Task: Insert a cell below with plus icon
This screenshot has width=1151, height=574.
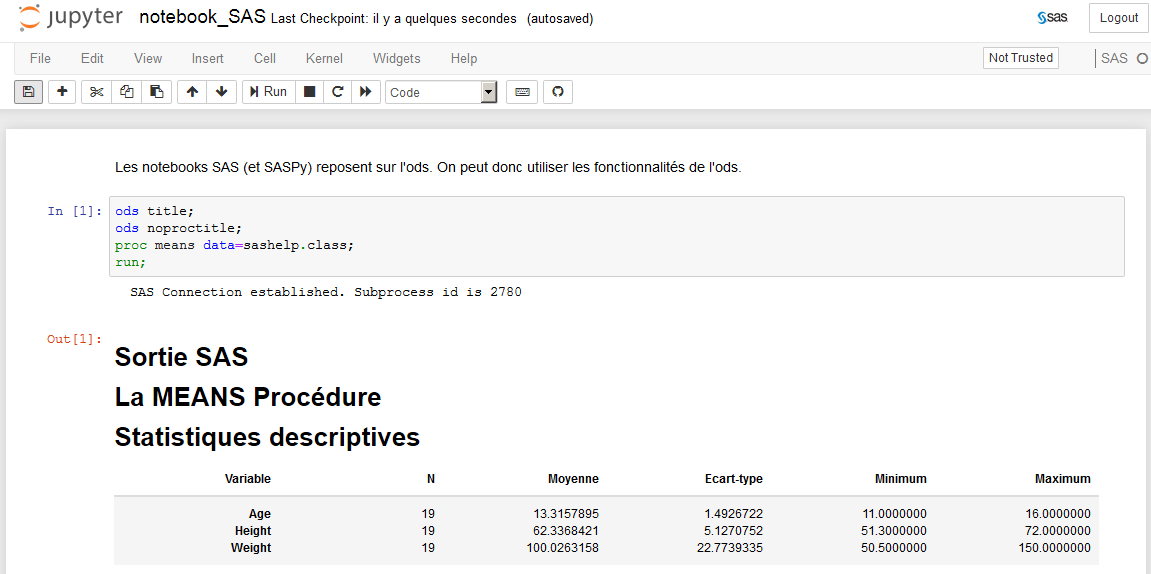Action: pos(62,92)
